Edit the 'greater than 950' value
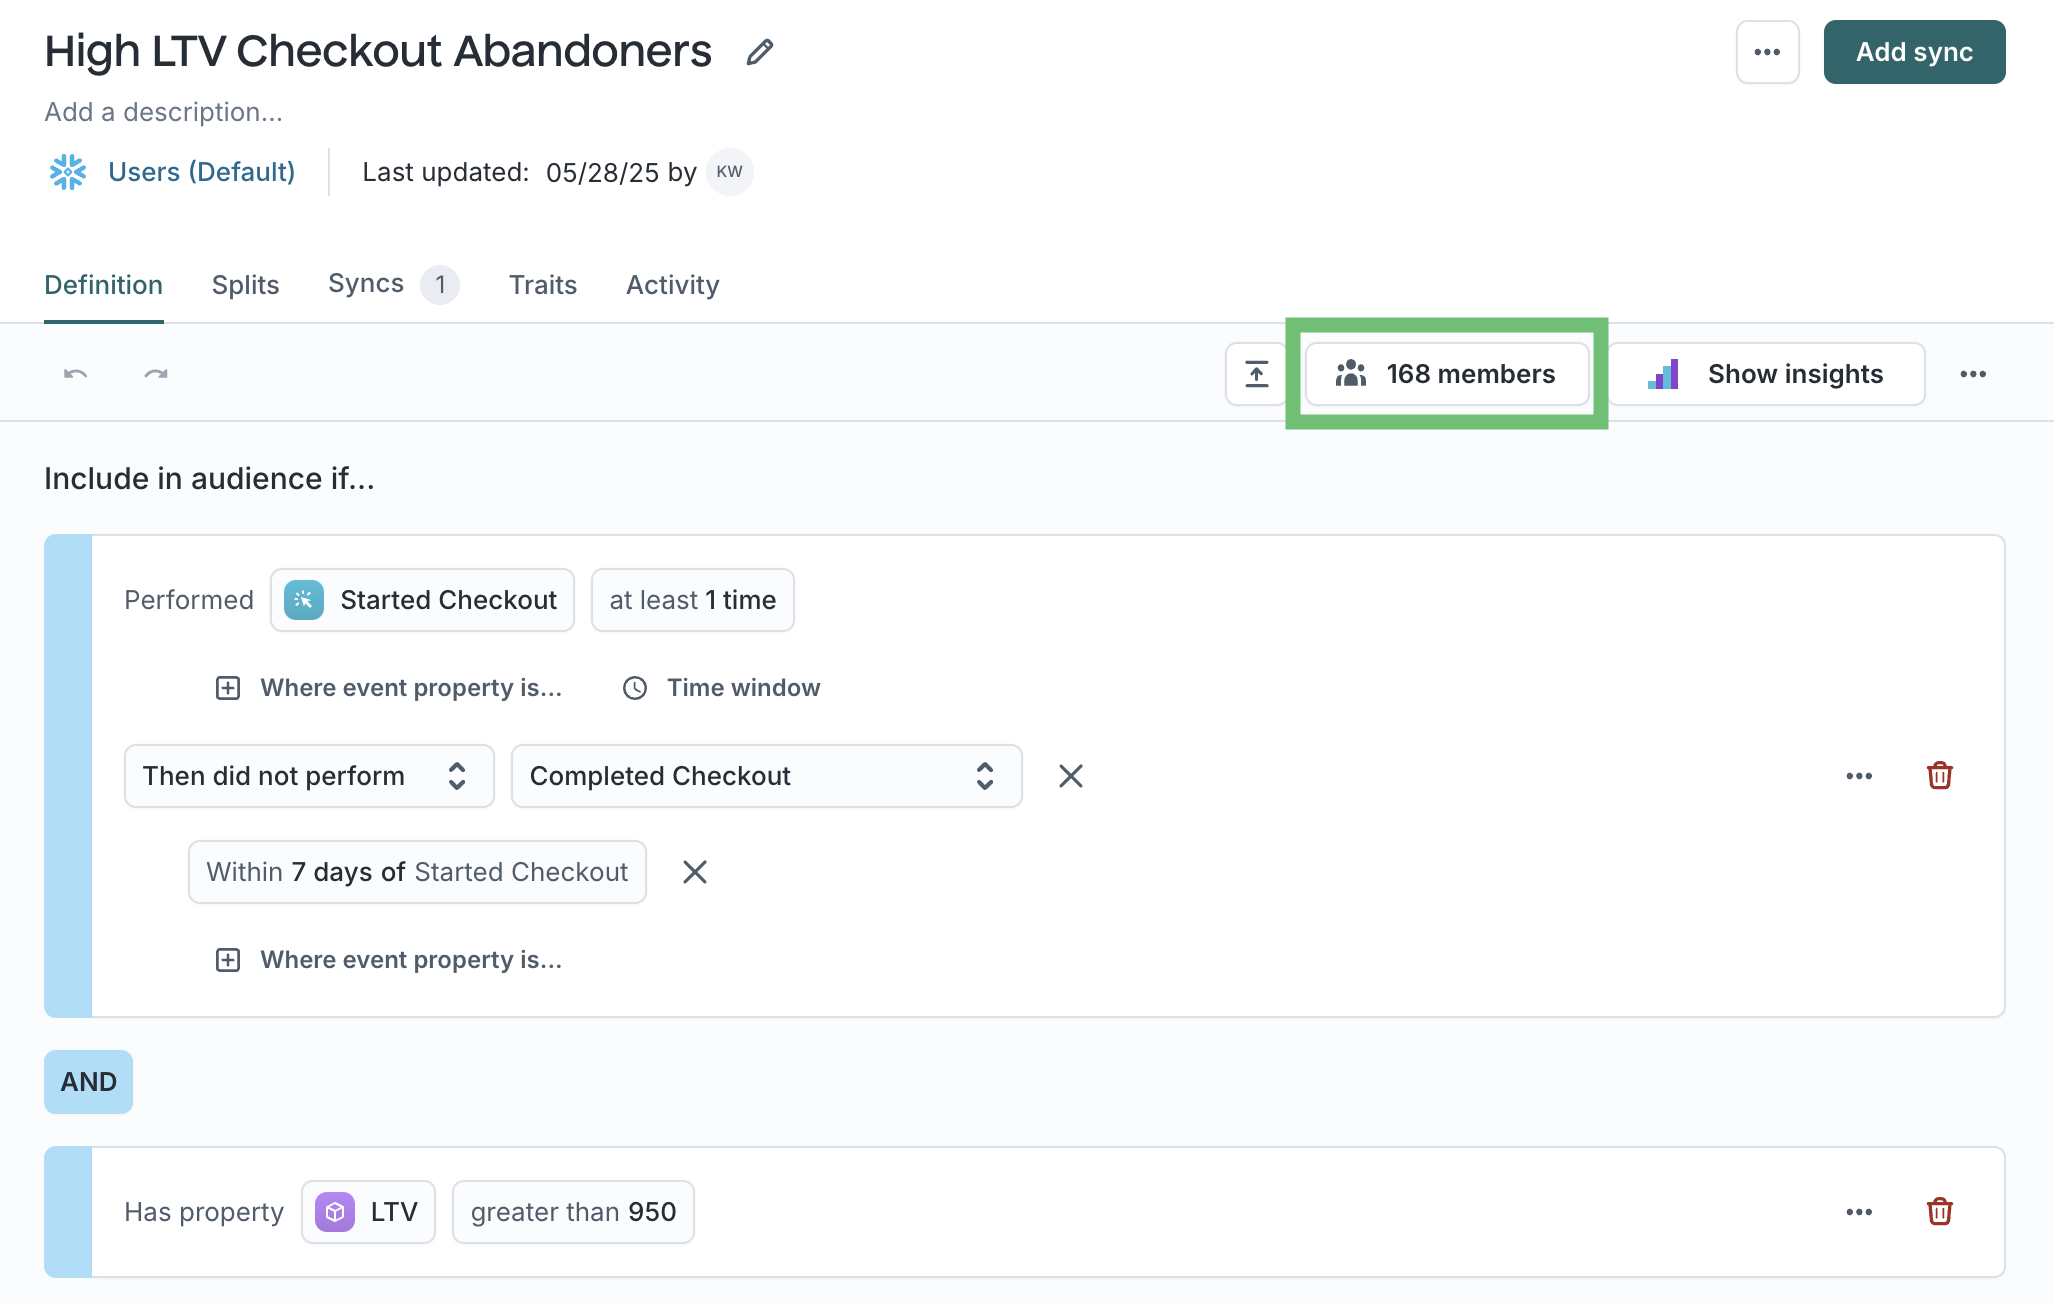Viewport: 2054px width, 1304px height. pyautogui.click(x=573, y=1212)
